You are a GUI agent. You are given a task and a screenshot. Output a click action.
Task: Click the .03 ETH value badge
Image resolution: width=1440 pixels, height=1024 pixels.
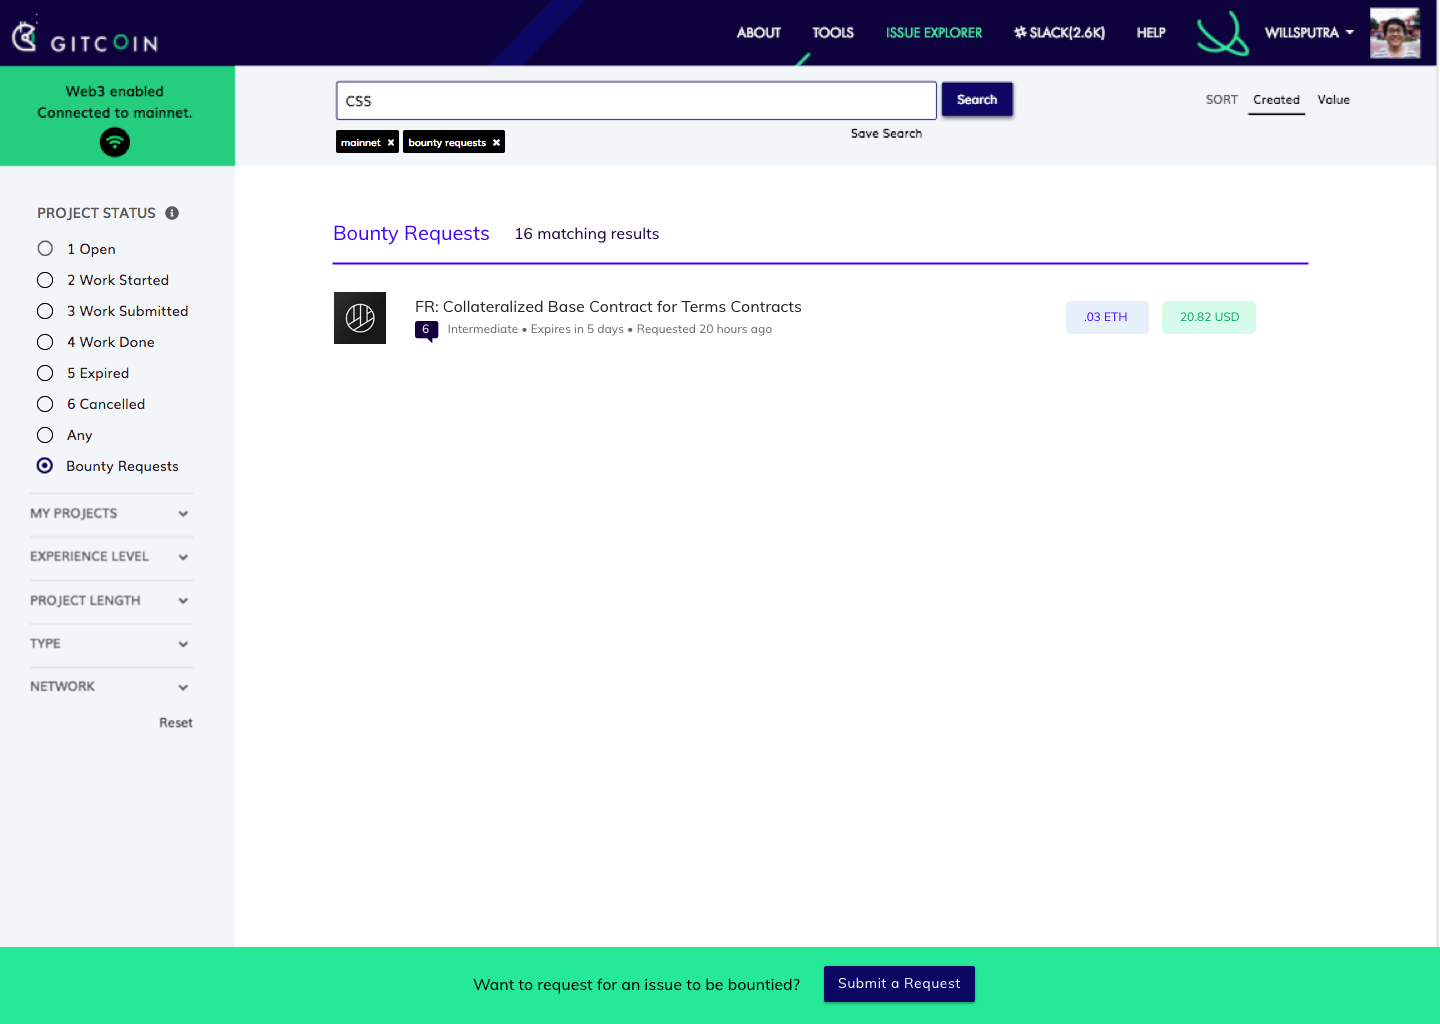[x=1107, y=317]
